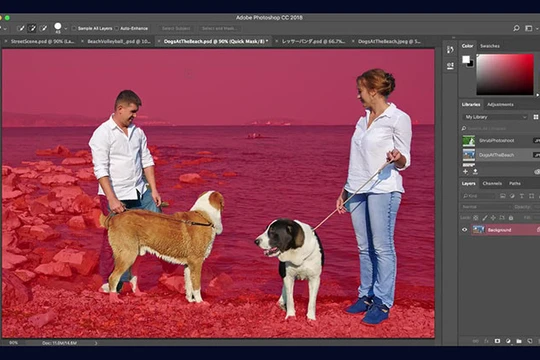
Task: Toggle Lock Image Pixels brush icon
Action: (x=485, y=218)
